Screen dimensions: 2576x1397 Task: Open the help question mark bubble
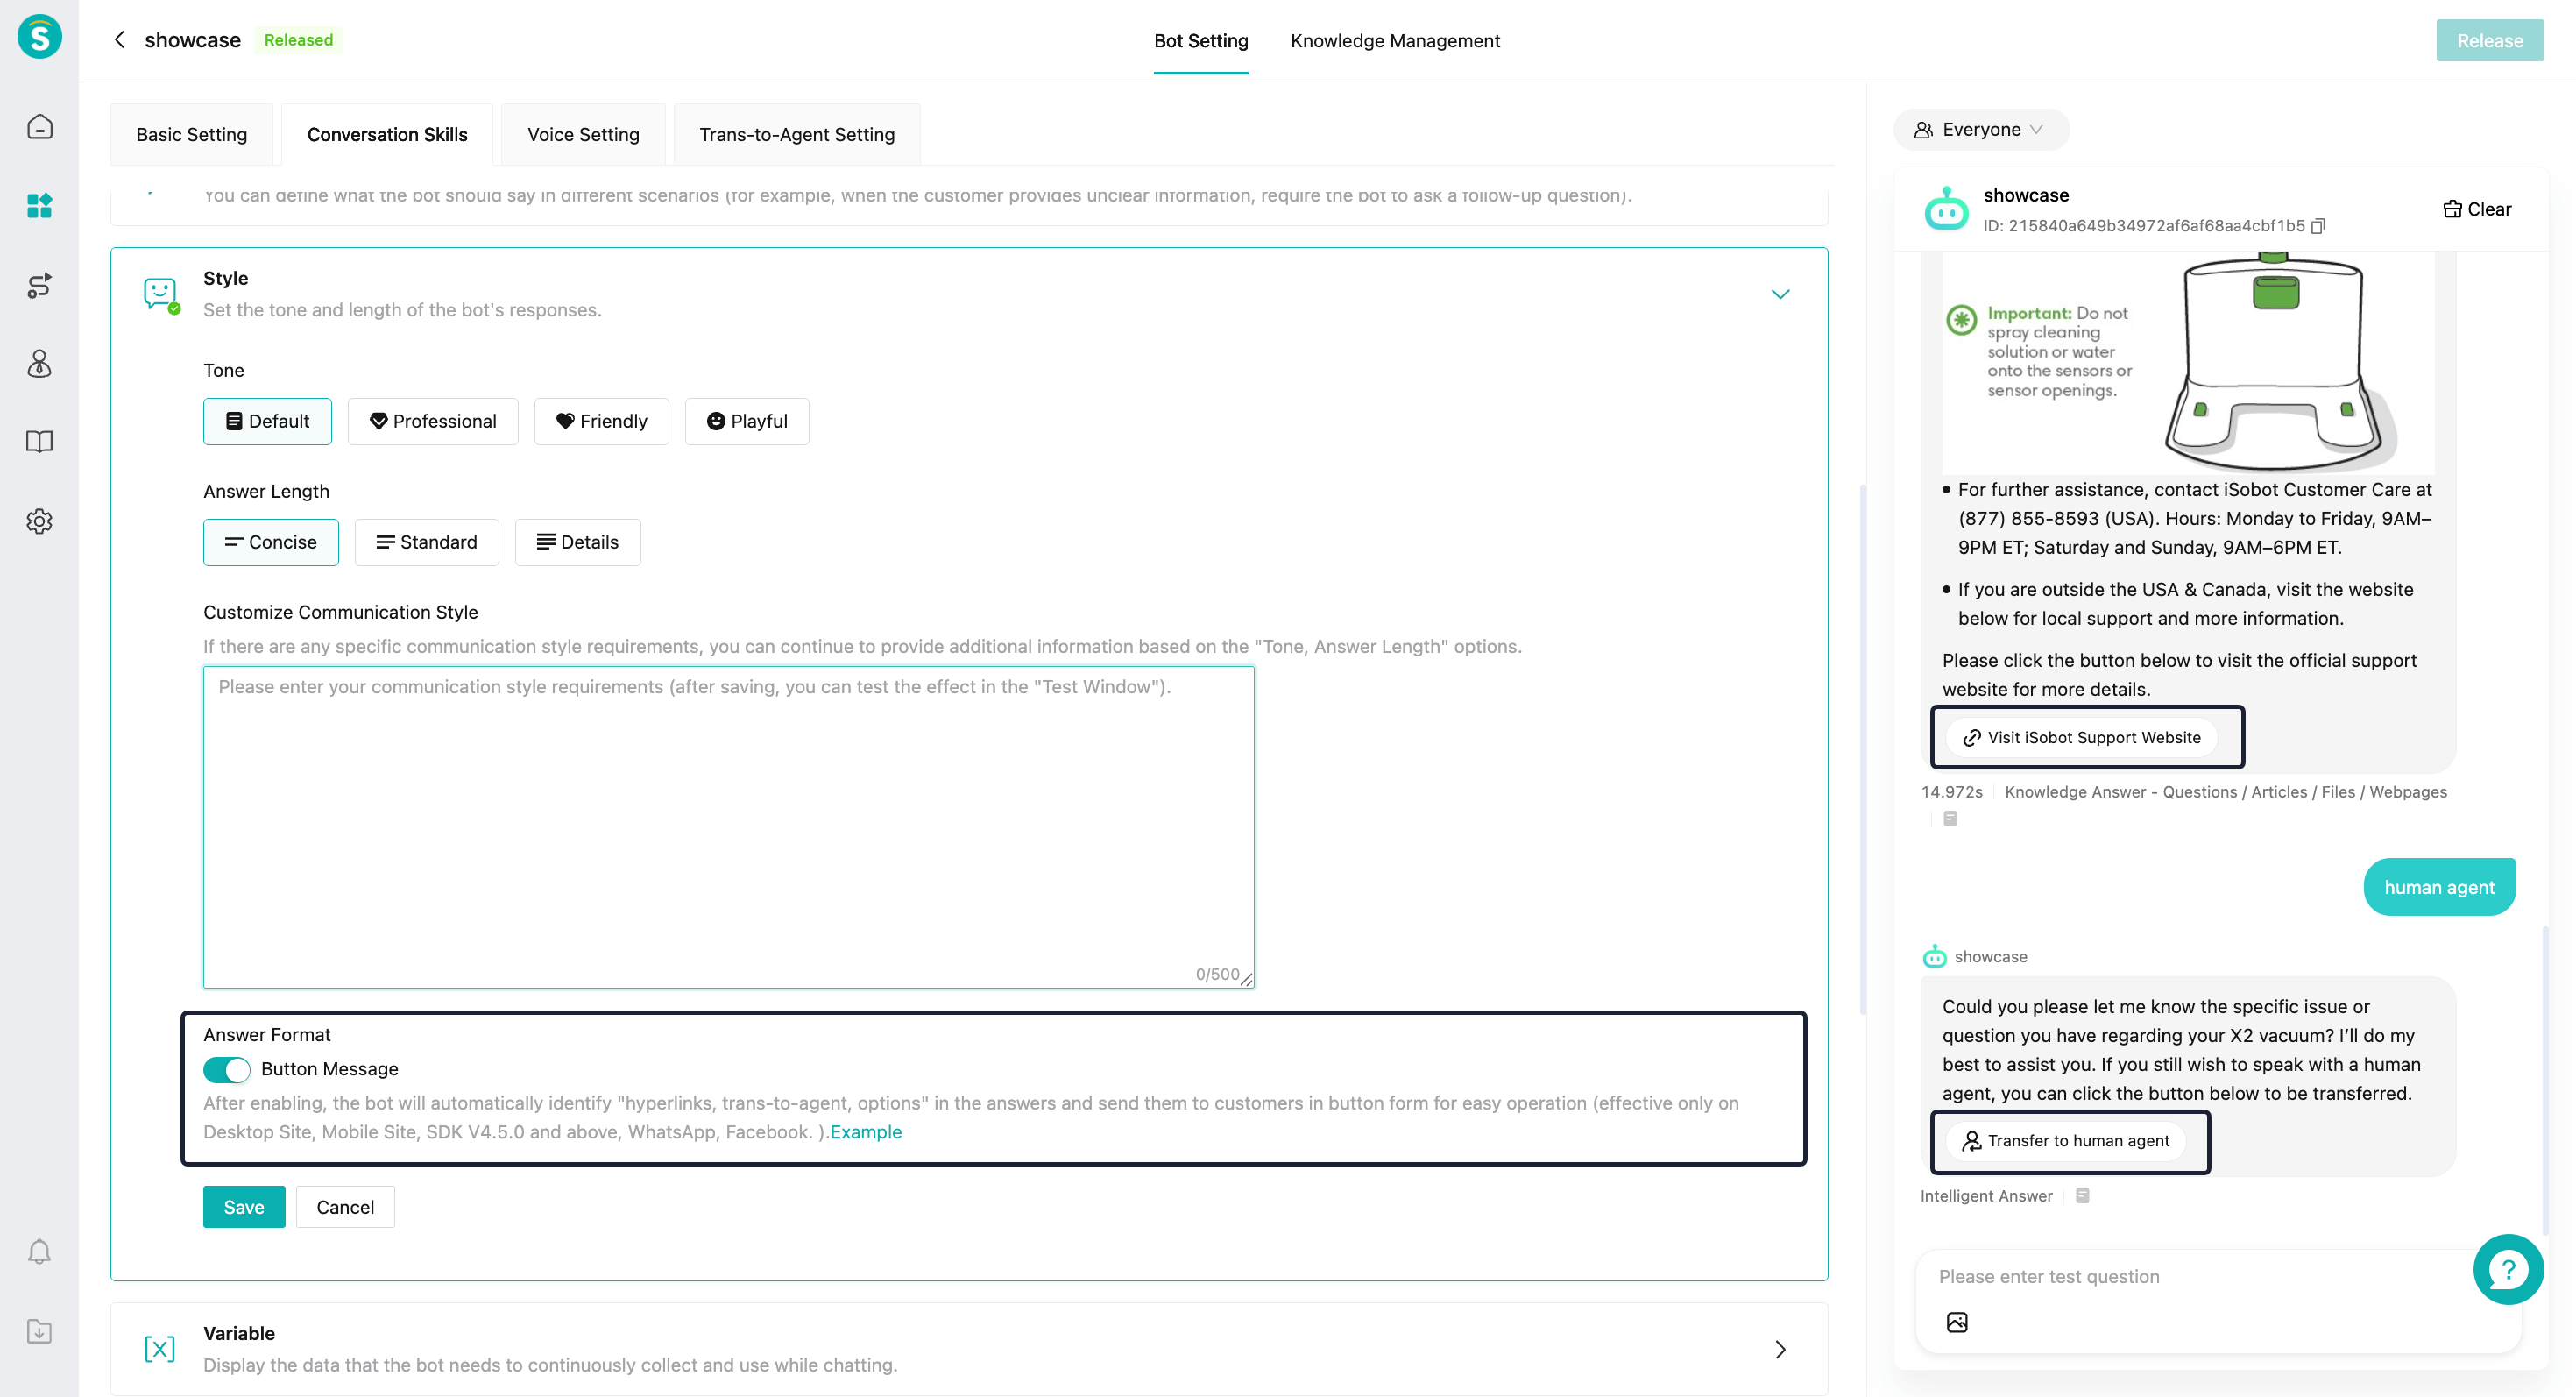click(2507, 1269)
